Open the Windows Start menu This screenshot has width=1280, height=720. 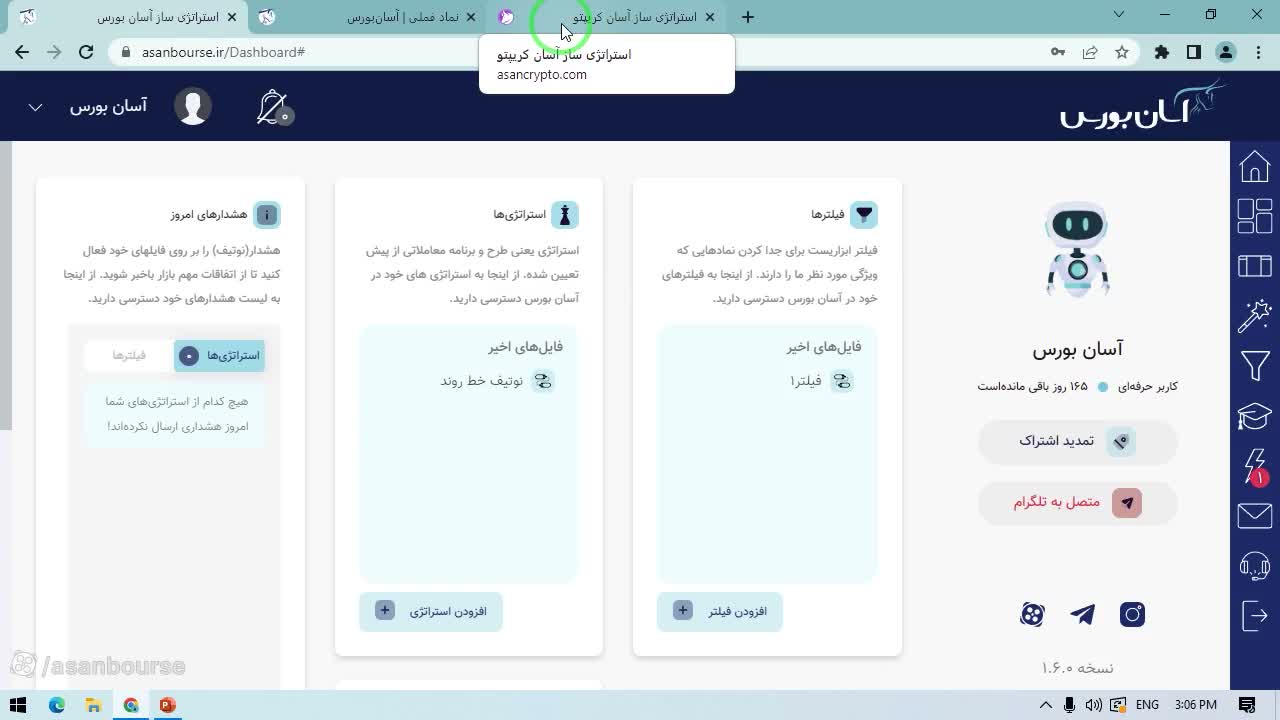[18, 705]
